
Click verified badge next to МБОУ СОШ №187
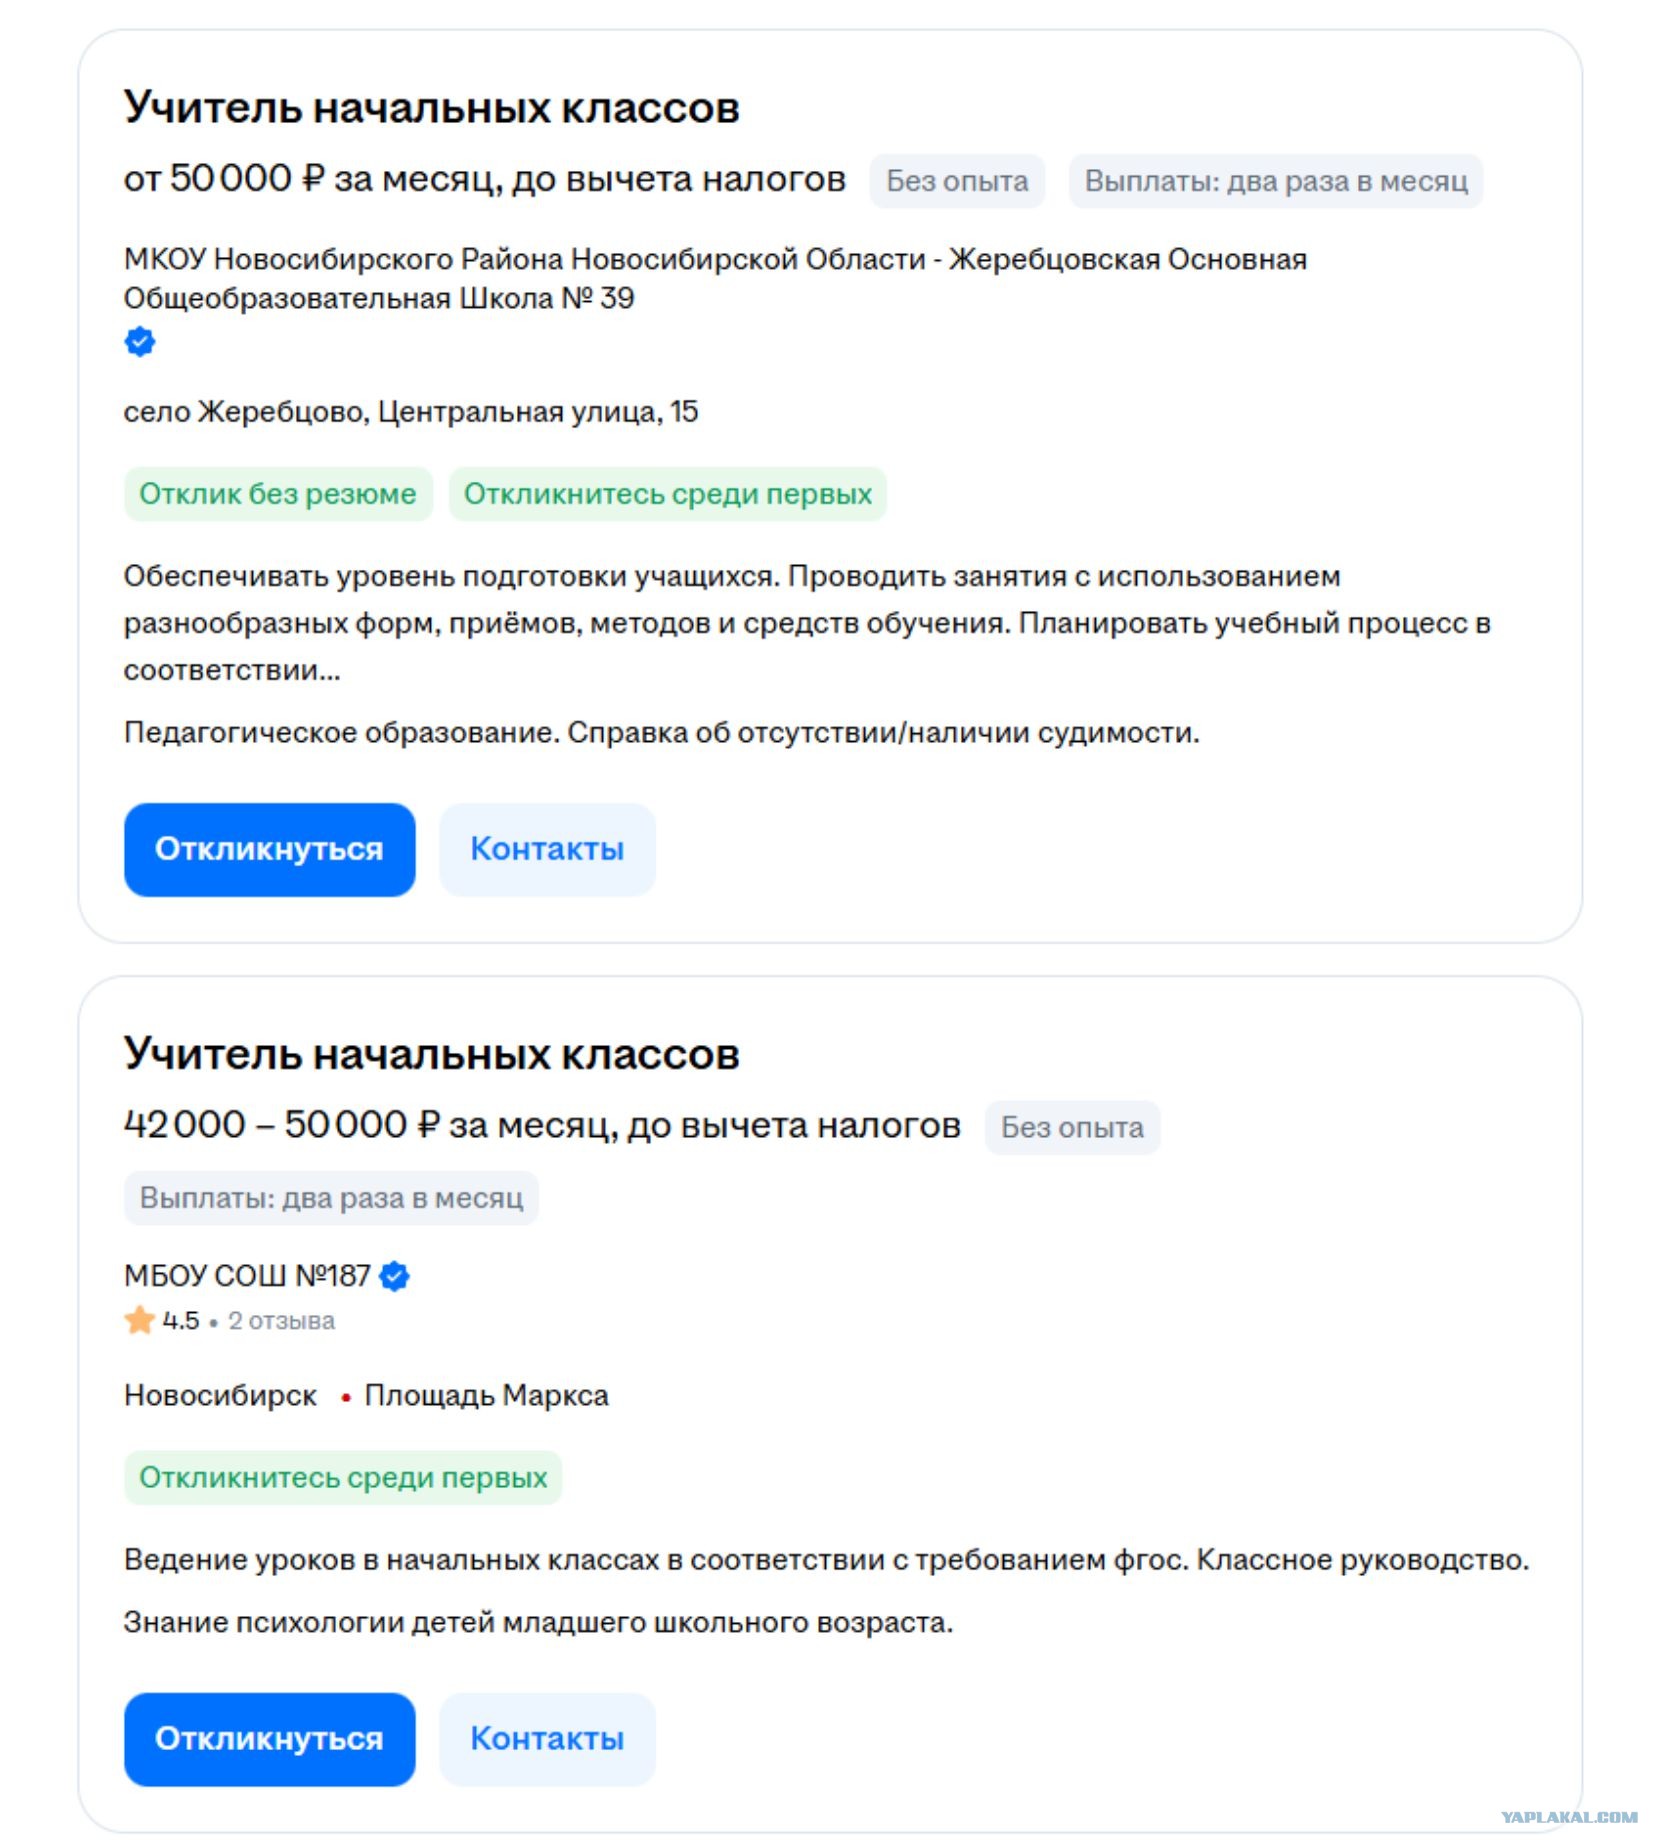point(395,1276)
